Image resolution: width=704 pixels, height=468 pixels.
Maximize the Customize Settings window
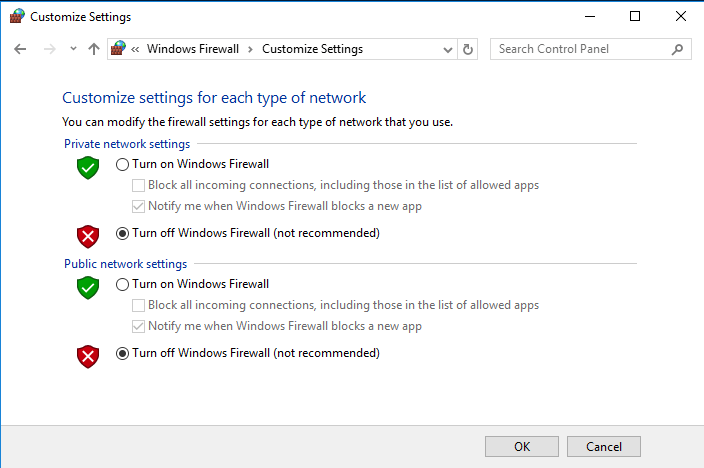[635, 17]
